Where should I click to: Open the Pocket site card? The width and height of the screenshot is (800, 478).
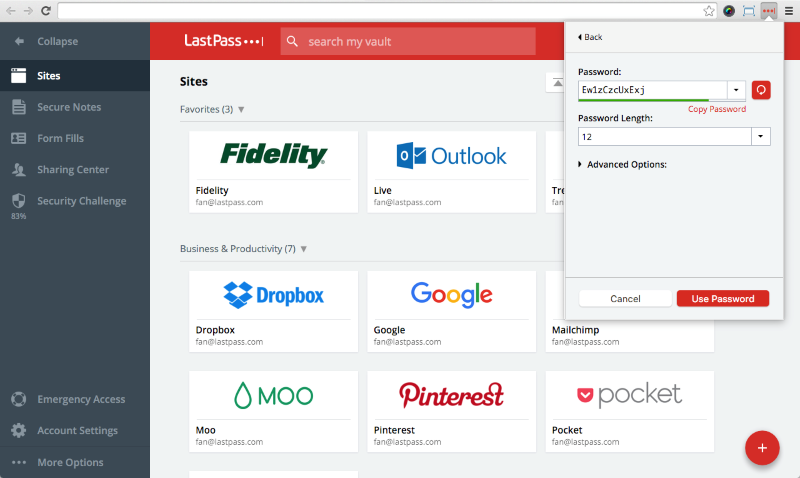[x=630, y=411]
